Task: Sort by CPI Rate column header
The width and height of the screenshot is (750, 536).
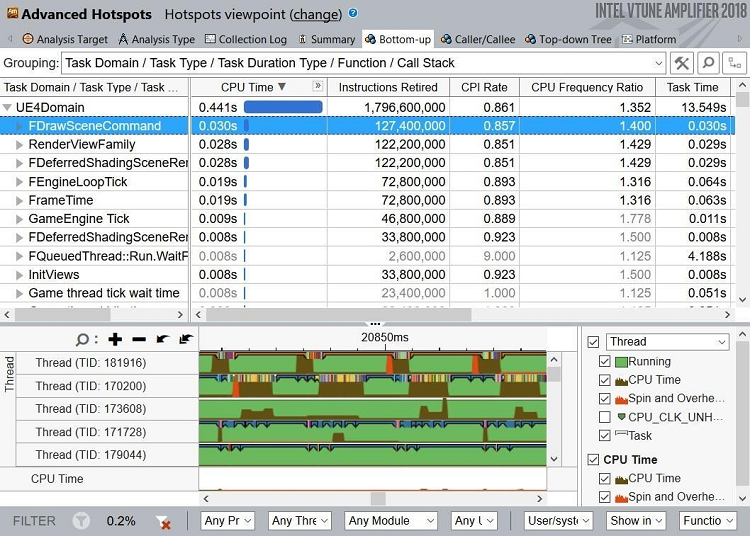Action: coord(484,87)
